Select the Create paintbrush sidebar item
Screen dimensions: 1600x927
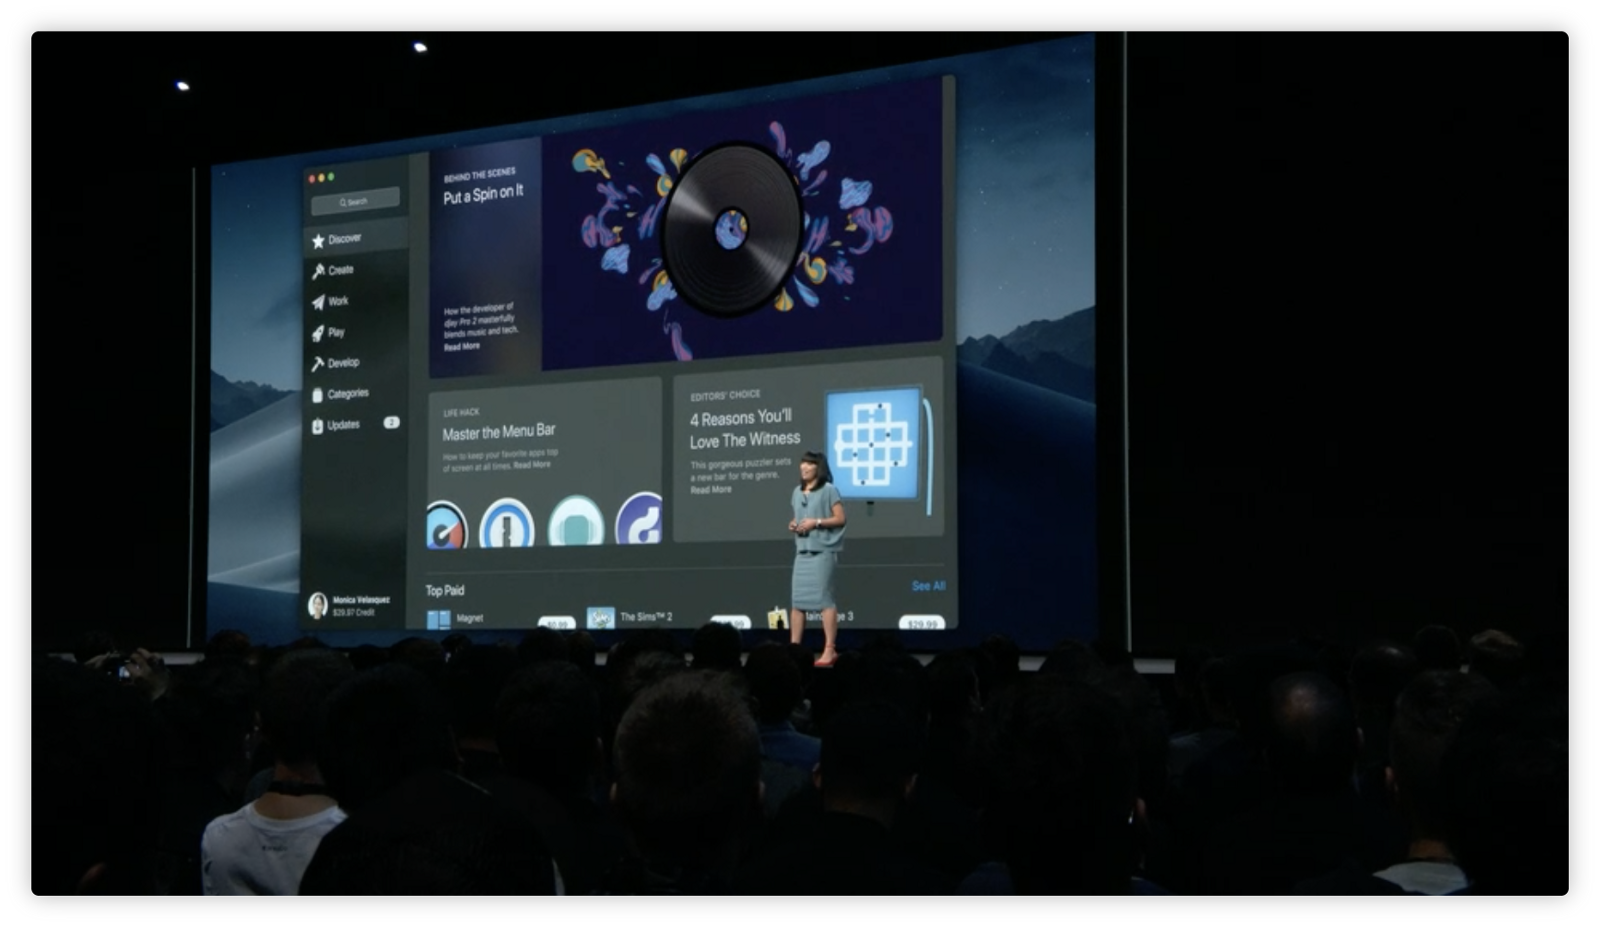click(339, 270)
